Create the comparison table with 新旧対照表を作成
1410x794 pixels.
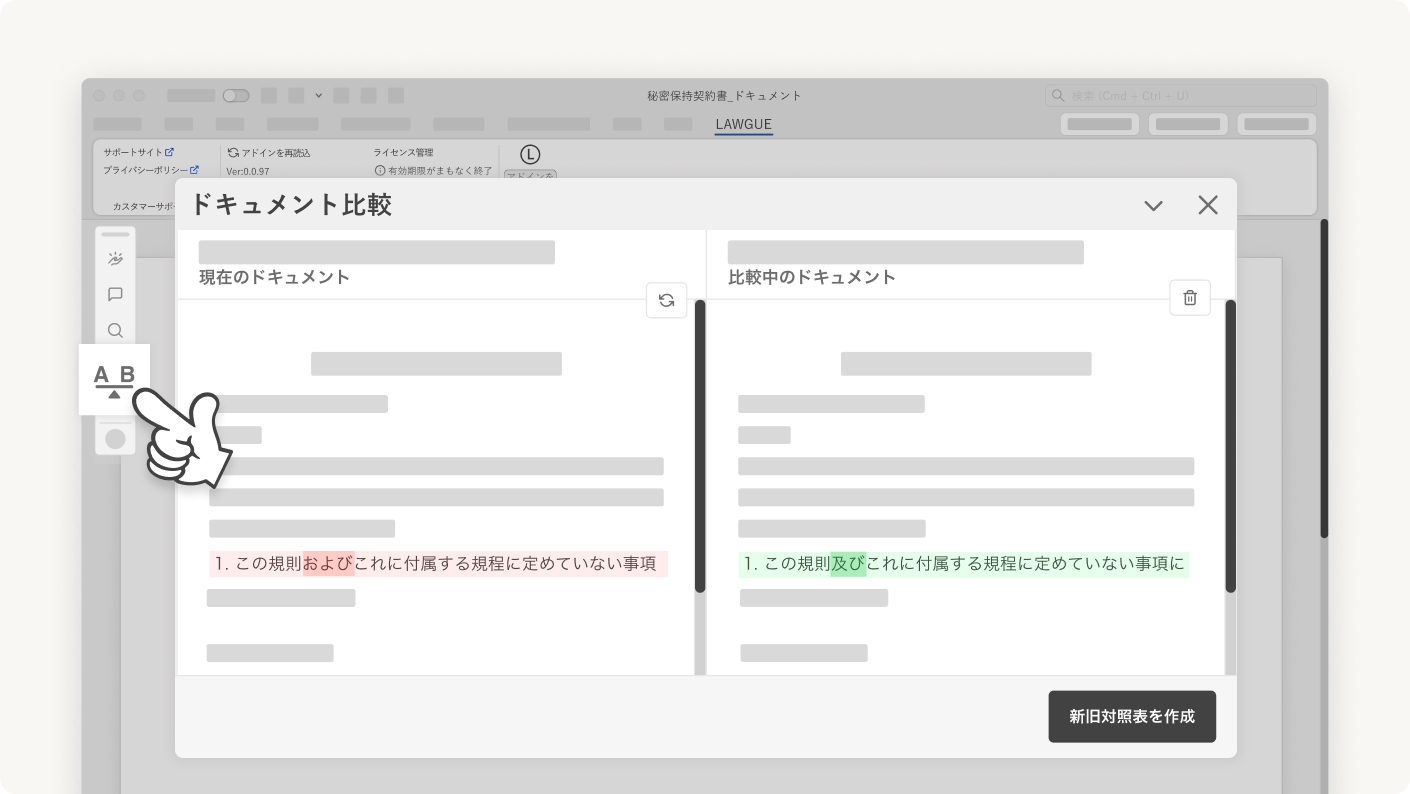pyautogui.click(x=1132, y=716)
